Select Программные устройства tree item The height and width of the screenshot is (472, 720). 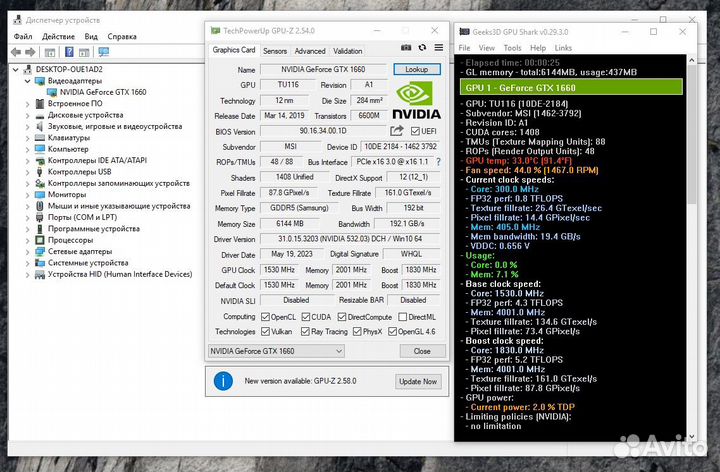click(x=94, y=229)
